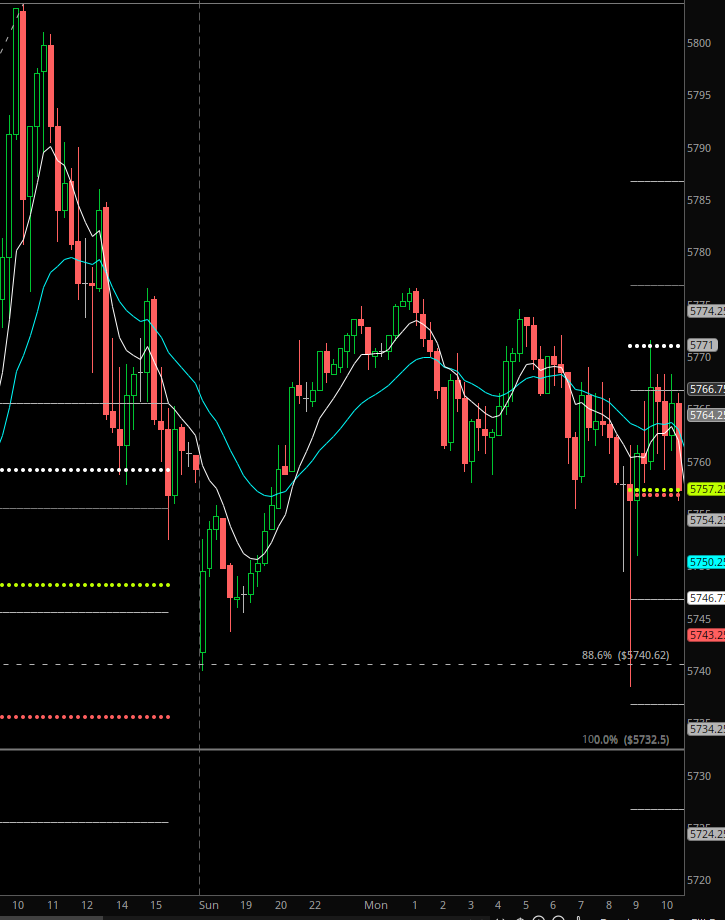This screenshot has height=920, width=725.
Task: Click the 5766.75 price label
Action: pos(706,389)
